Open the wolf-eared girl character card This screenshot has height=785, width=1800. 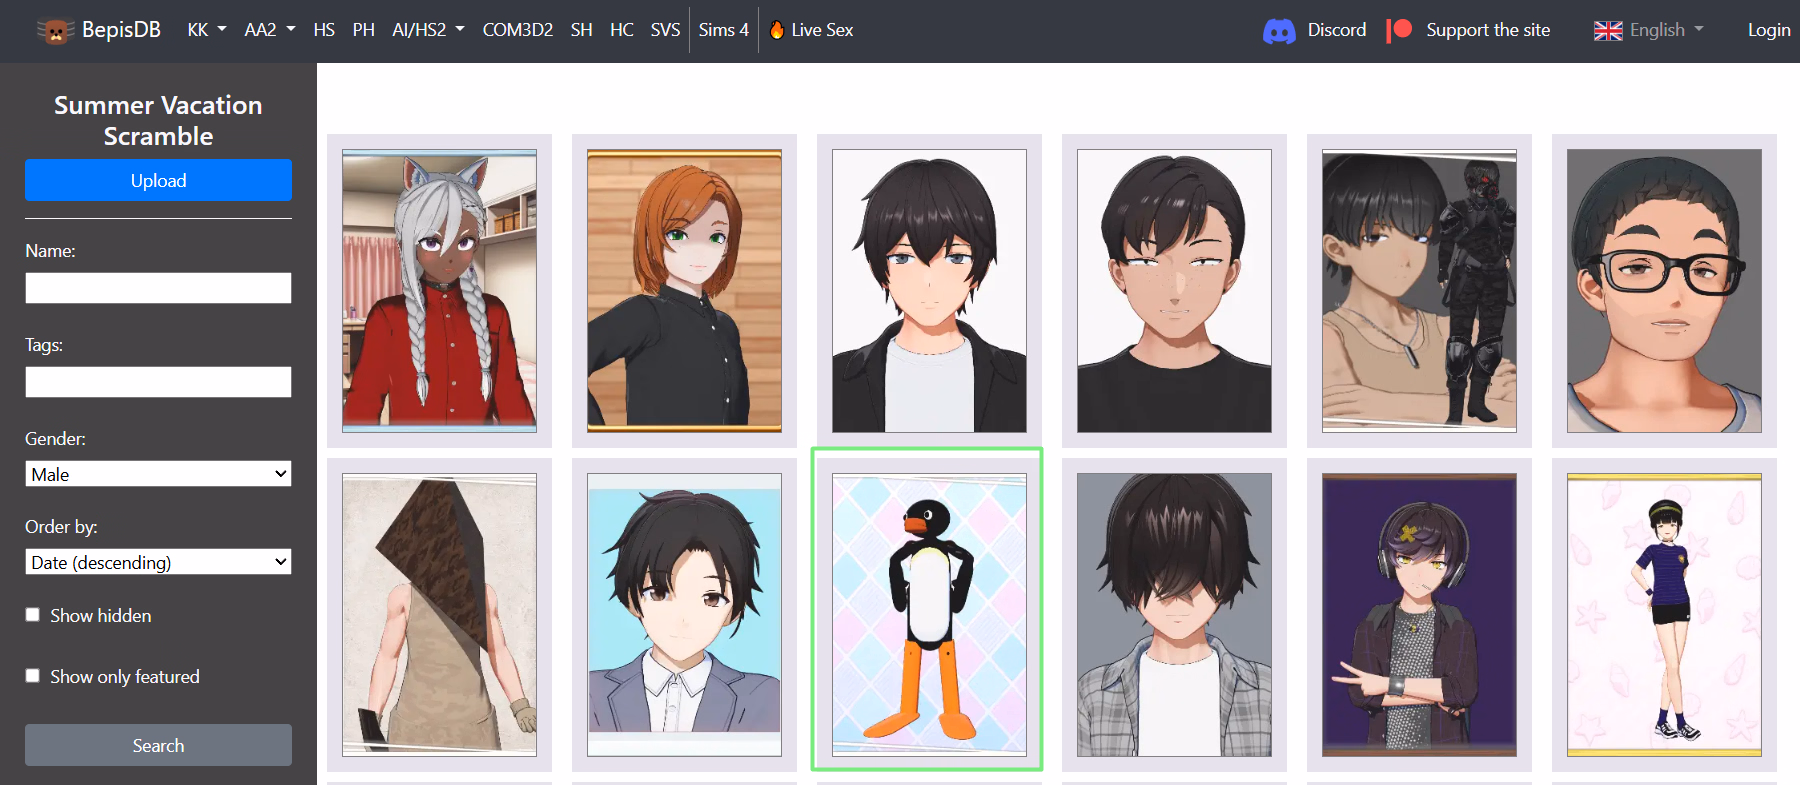439,290
